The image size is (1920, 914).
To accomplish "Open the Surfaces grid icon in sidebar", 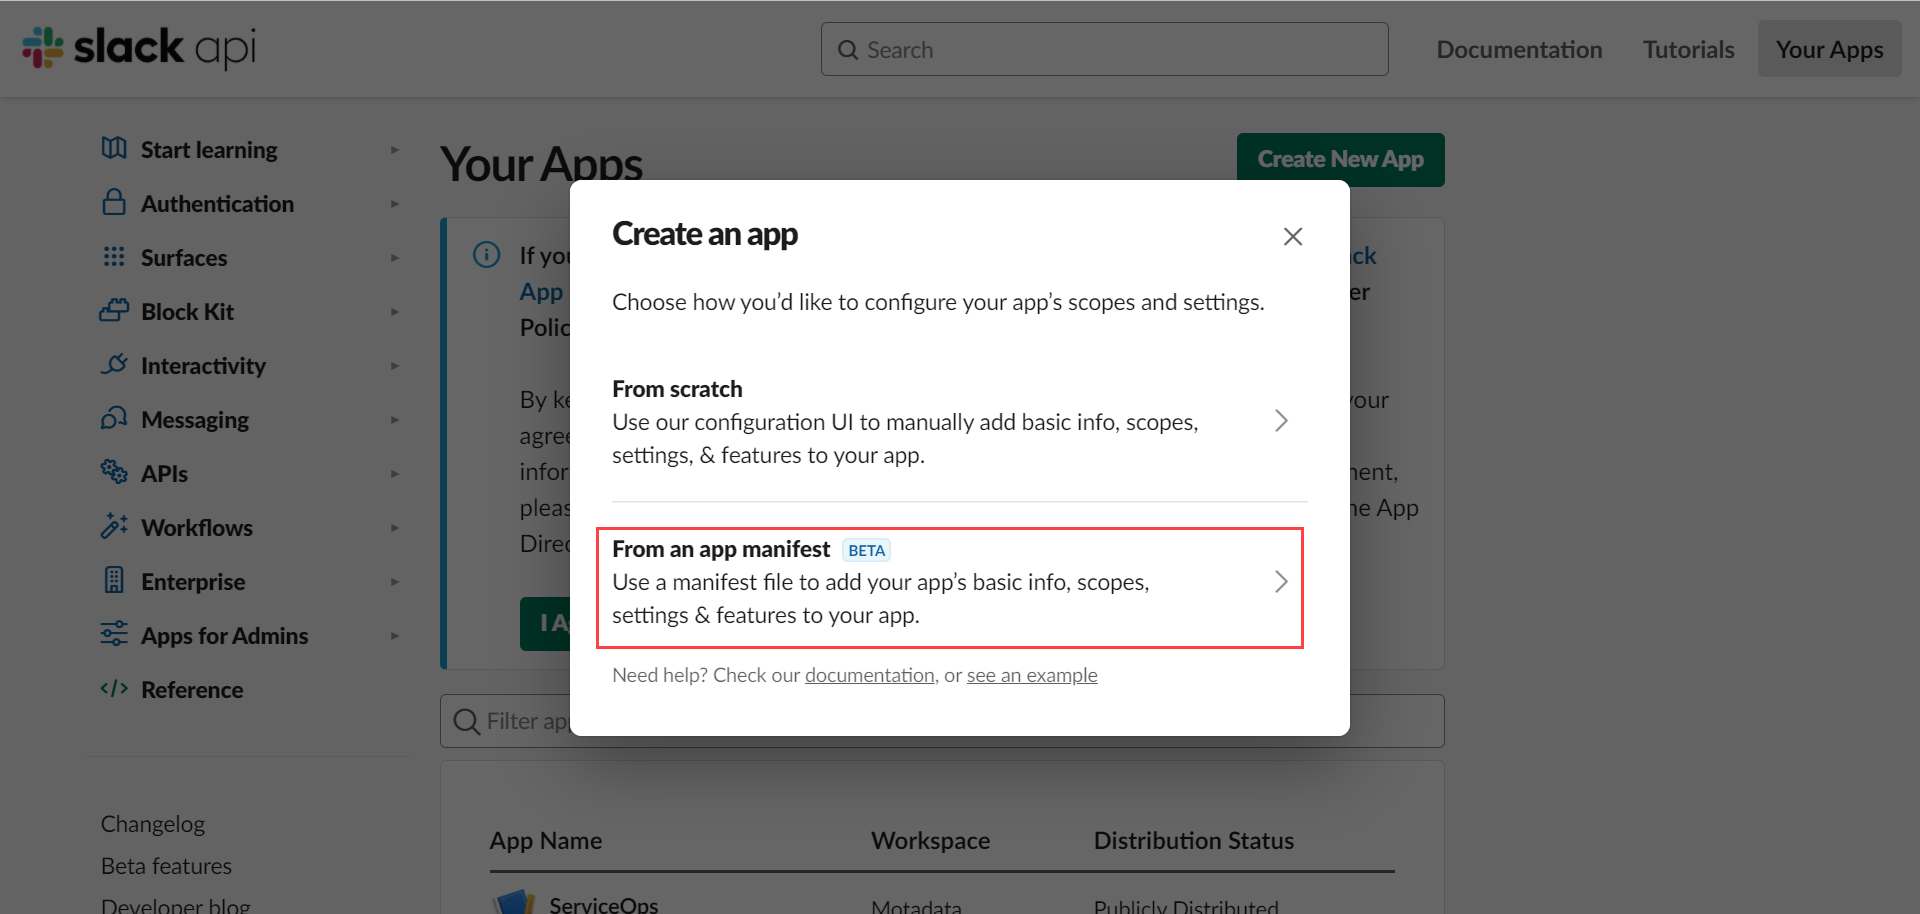I will point(113,257).
